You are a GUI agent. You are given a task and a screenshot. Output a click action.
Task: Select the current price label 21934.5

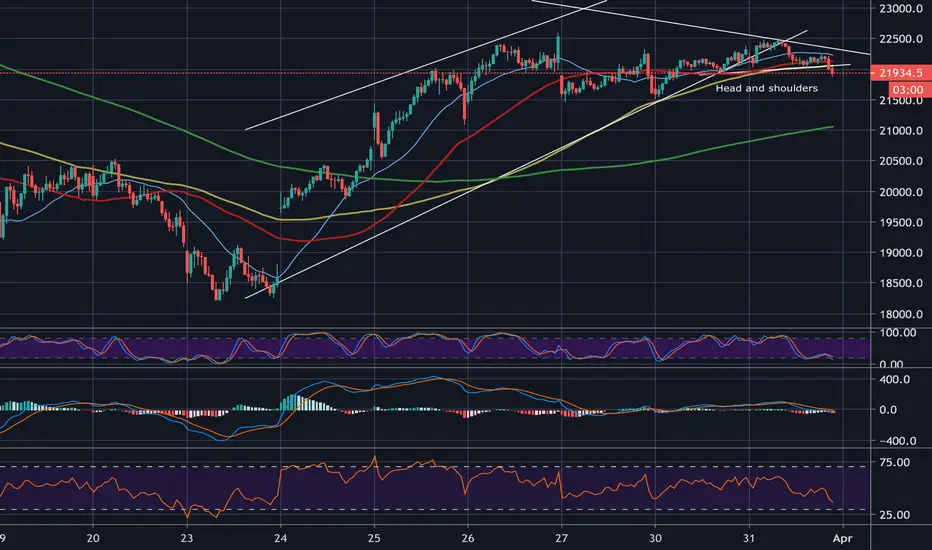(900, 73)
